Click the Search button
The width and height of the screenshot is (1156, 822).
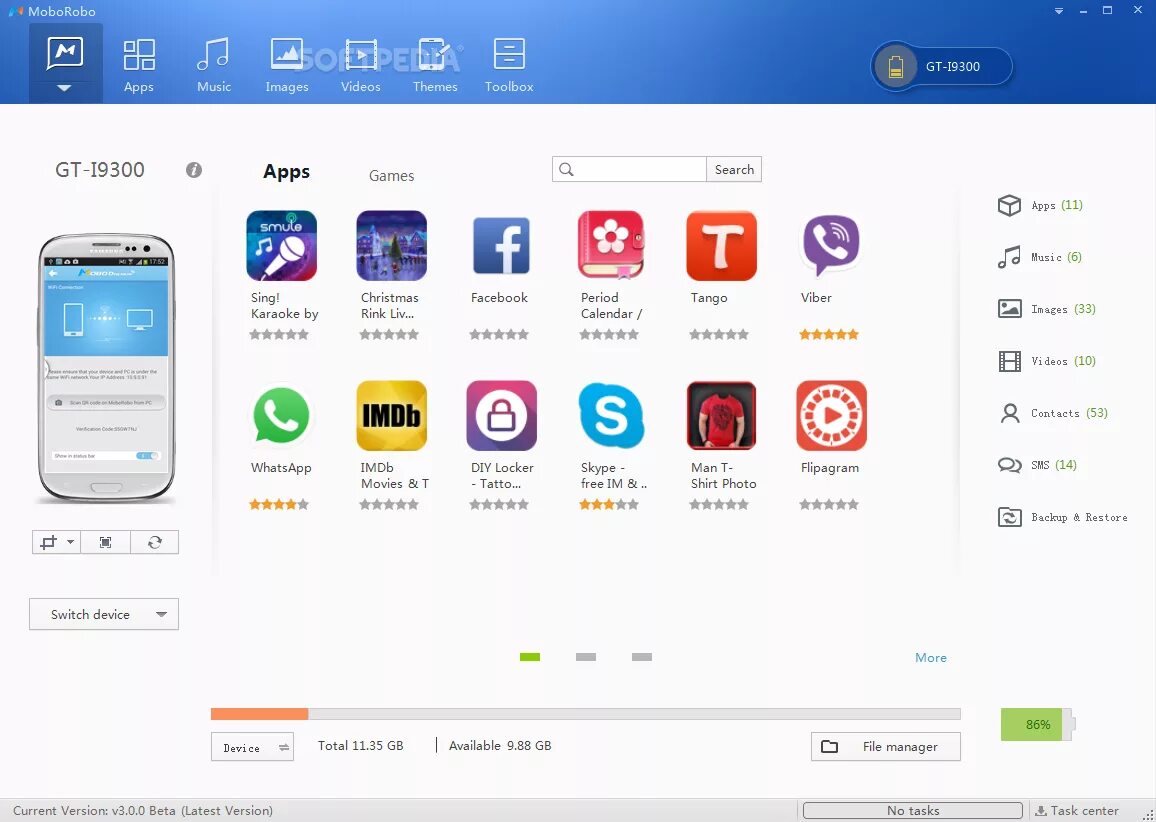point(734,170)
